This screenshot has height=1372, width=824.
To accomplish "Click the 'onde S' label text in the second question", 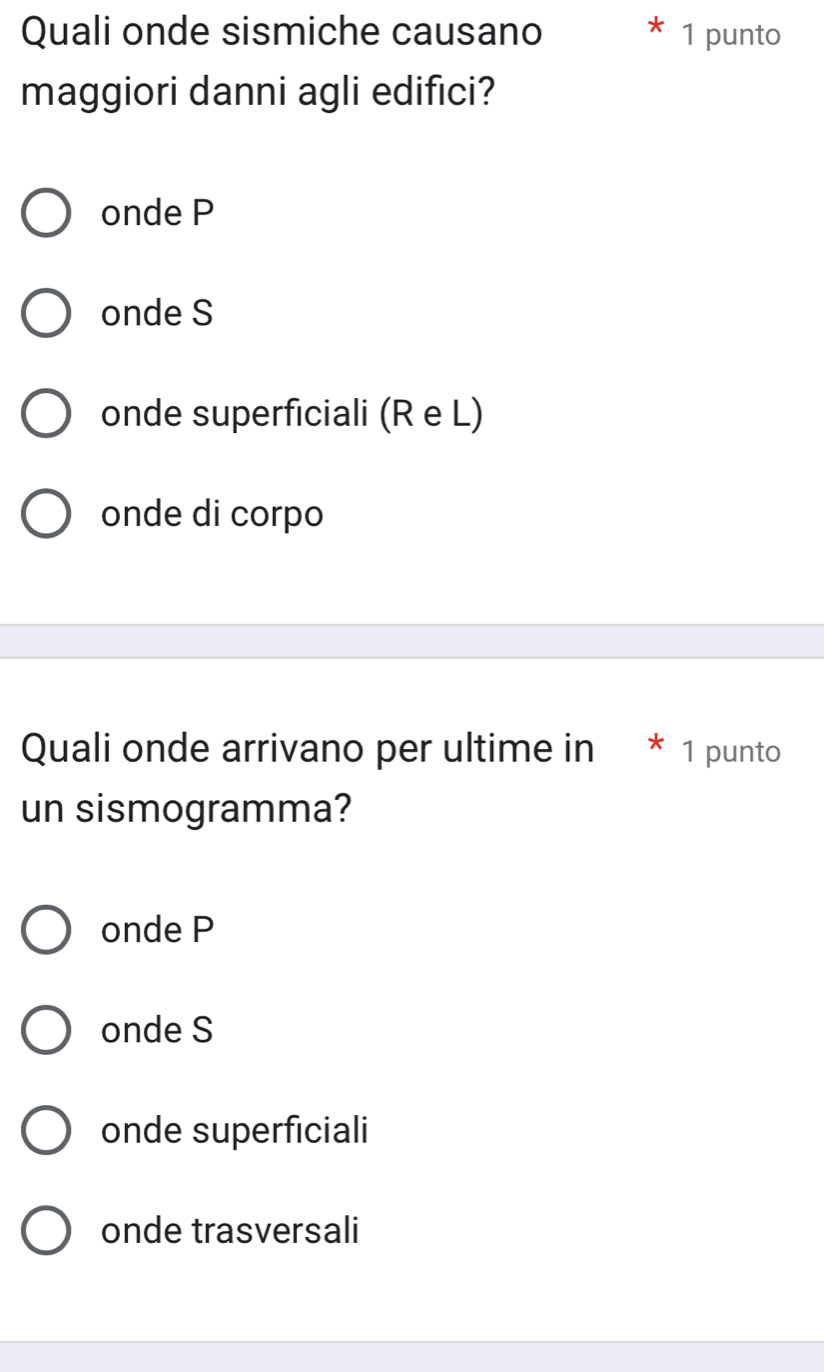I will [157, 1031].
